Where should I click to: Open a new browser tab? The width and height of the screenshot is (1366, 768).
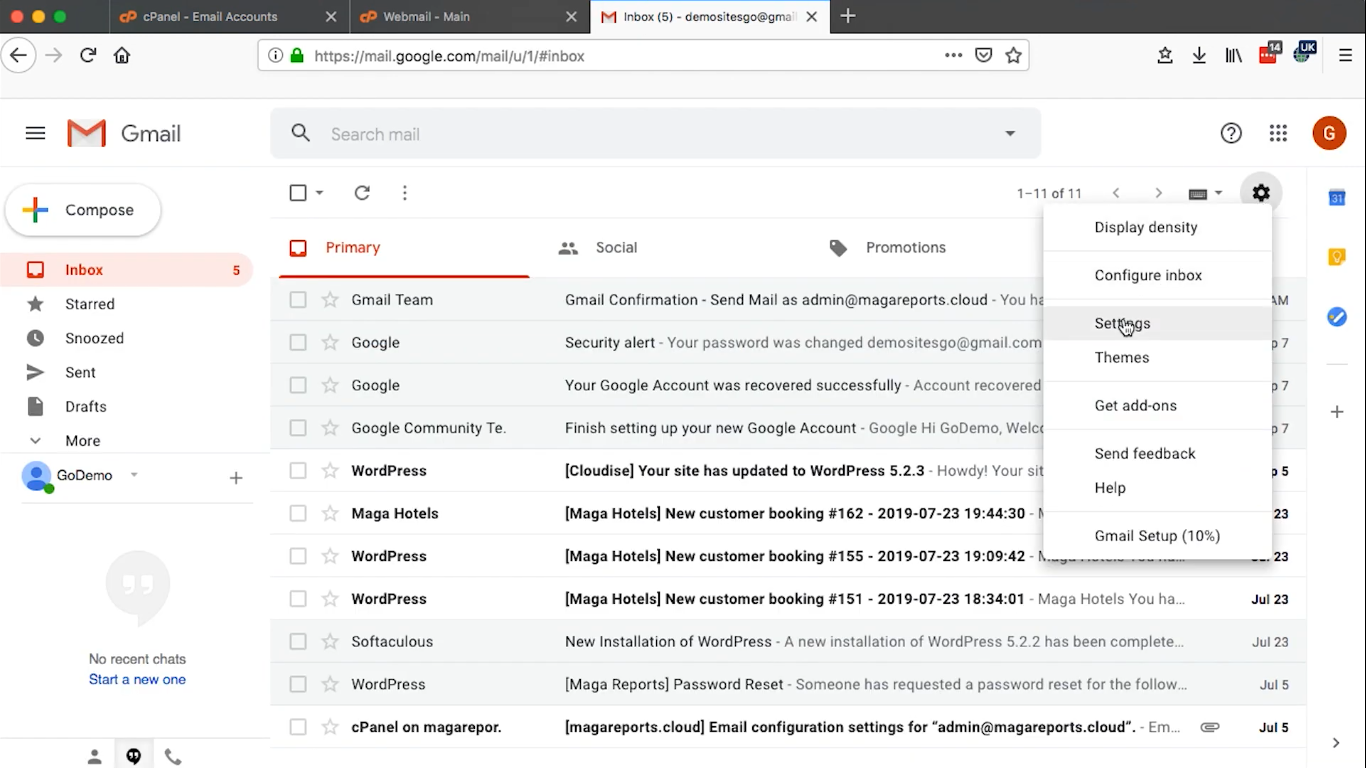pos(848,16)
